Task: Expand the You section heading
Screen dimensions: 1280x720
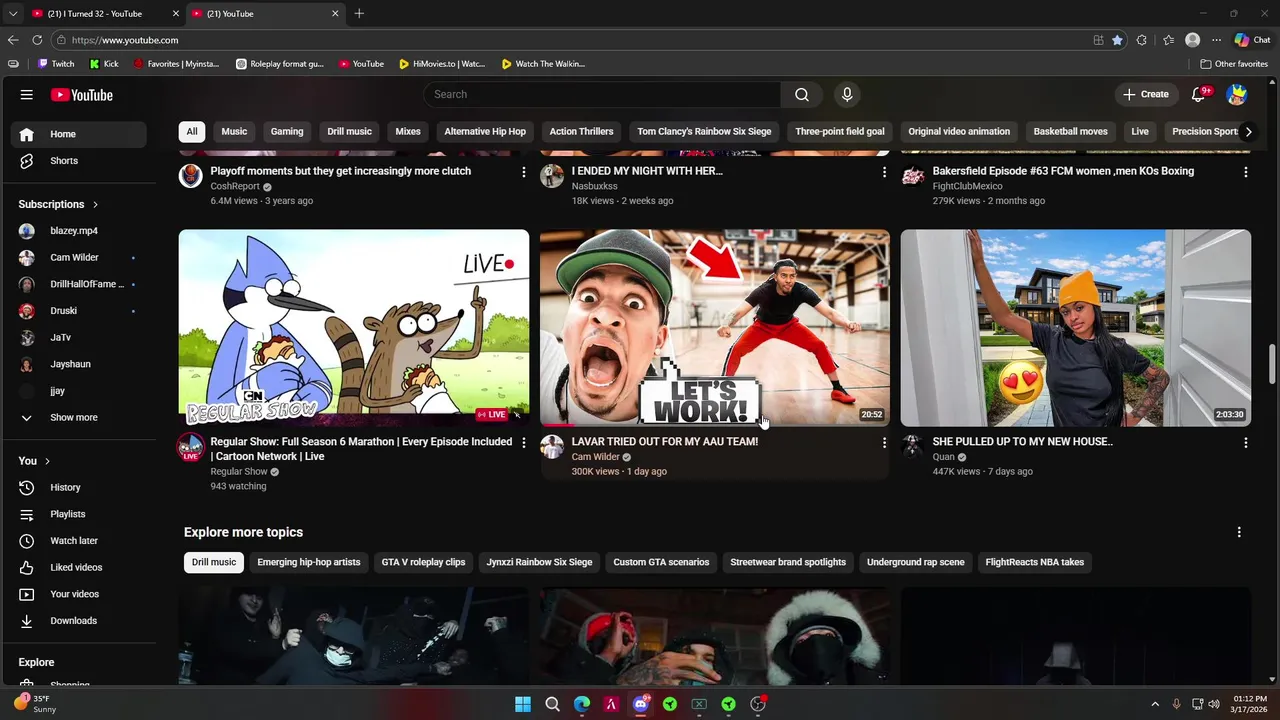Action: 35,461
